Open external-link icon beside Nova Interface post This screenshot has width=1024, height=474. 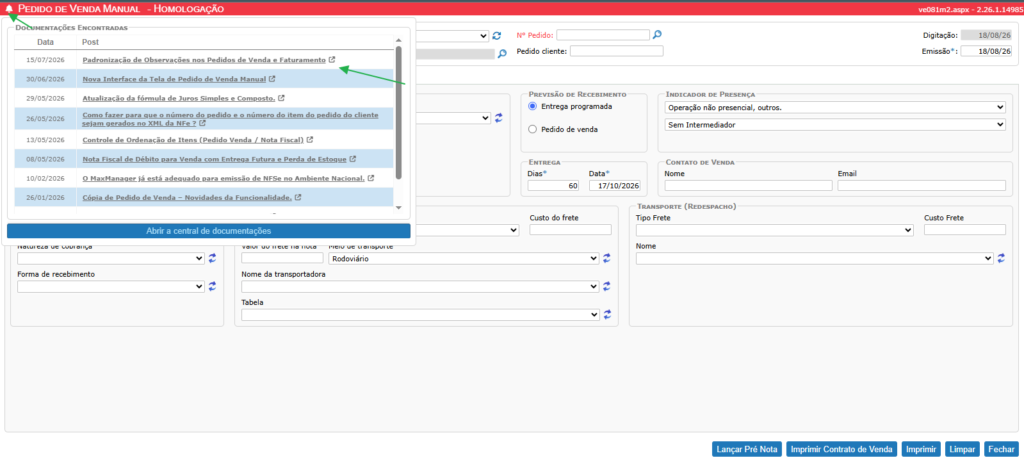tap(272, 79)
